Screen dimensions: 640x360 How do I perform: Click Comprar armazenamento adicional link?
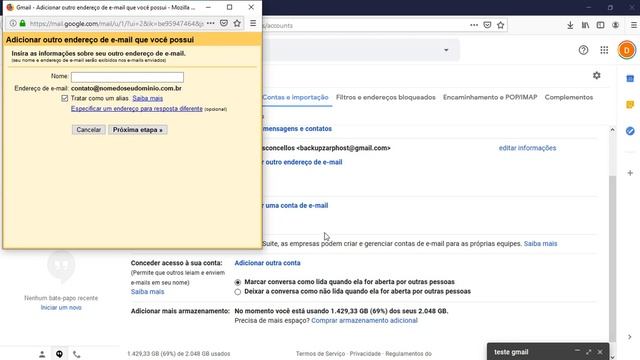click(364, 320)
